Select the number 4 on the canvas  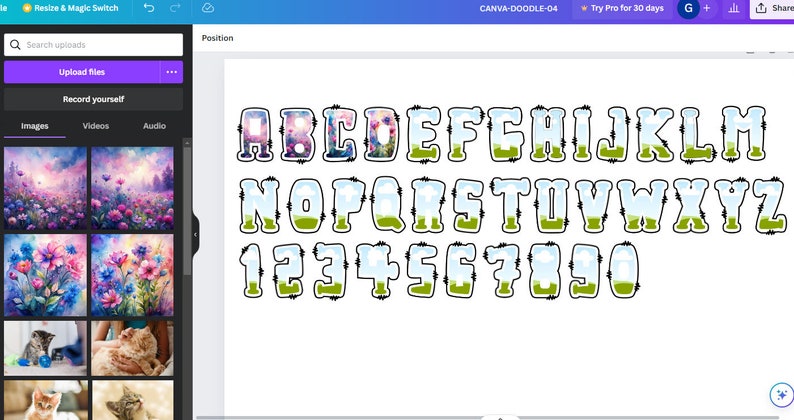click(x=378, y=270)
